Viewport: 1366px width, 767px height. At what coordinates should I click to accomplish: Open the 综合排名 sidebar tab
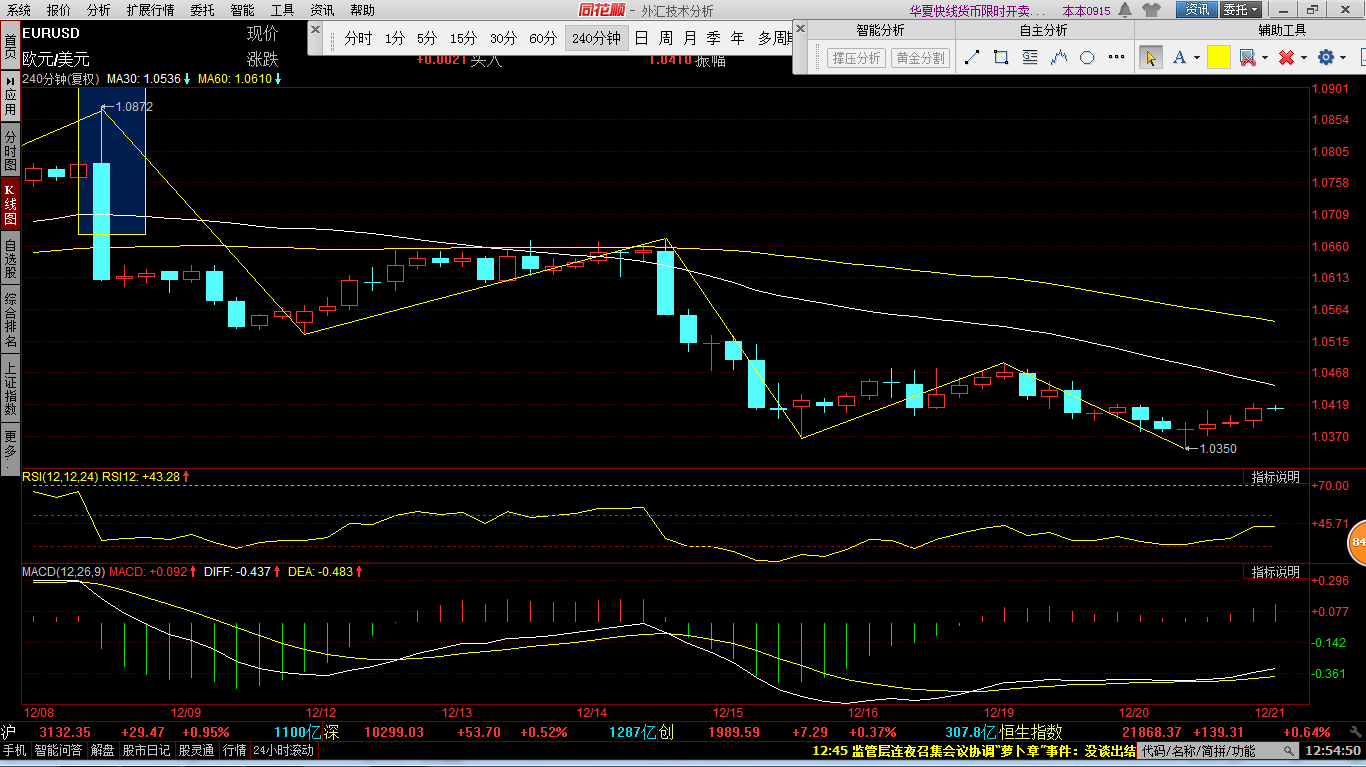[x=10, y=320]
